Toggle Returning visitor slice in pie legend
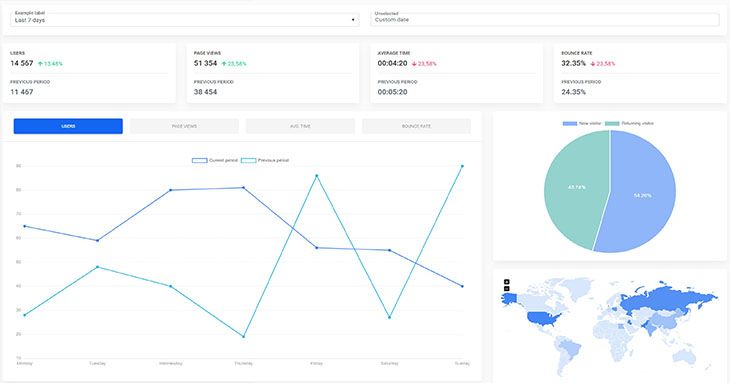 pos(629,123)
